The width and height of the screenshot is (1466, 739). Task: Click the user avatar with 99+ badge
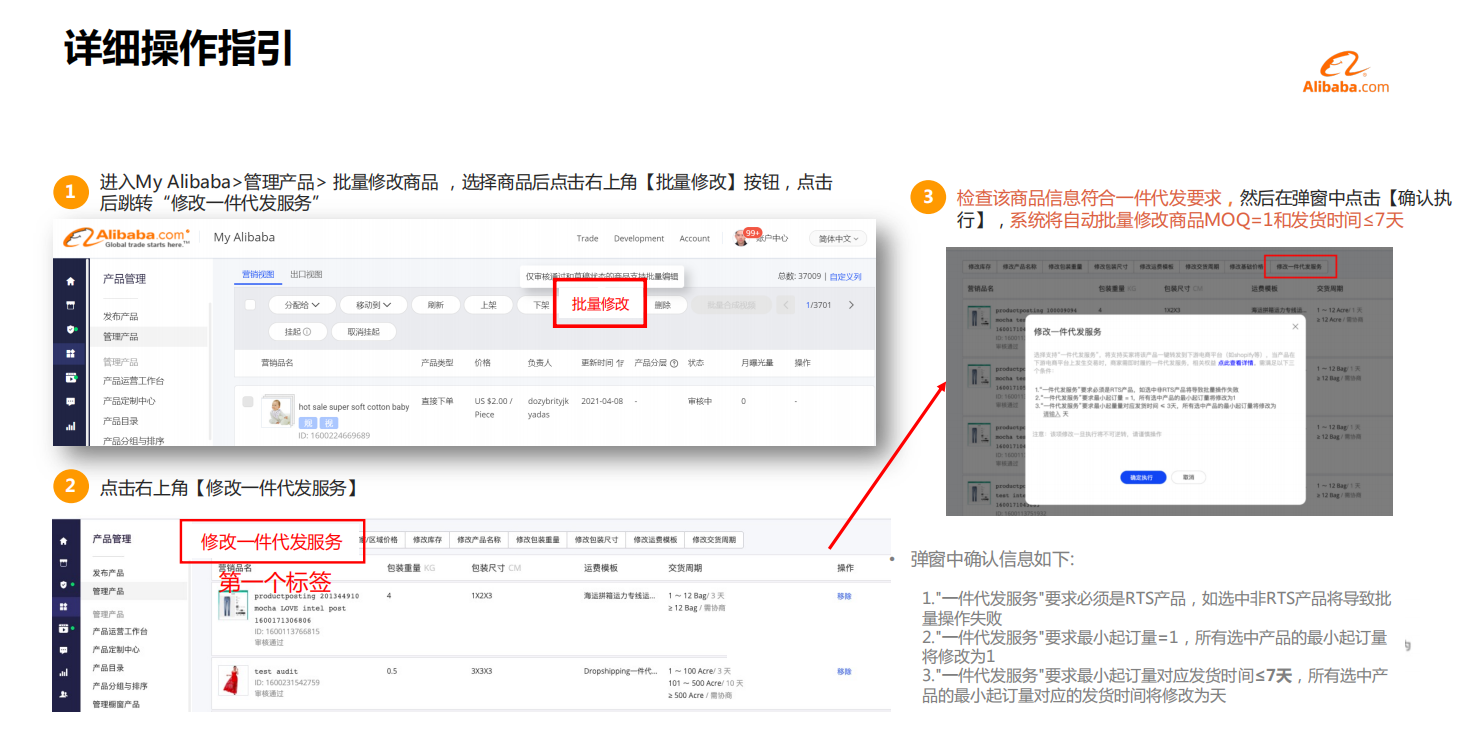pyautogui.click(x=741, y=238)
